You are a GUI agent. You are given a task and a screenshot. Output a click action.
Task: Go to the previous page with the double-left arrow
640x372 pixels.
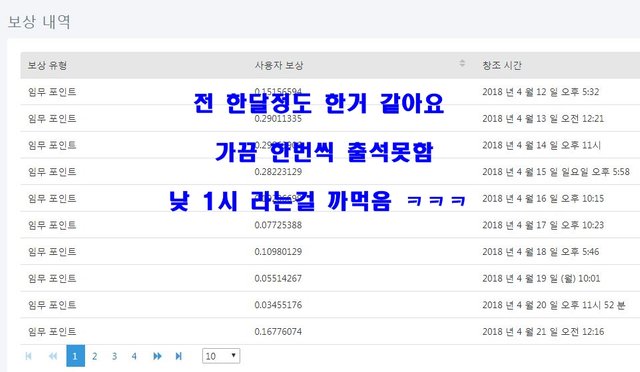[x=53, y=356]
